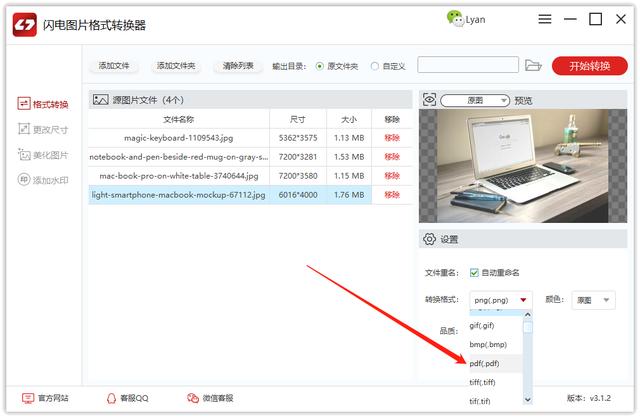Choose pdf(.pdf) from format list
640x418 pixels.
496,363
